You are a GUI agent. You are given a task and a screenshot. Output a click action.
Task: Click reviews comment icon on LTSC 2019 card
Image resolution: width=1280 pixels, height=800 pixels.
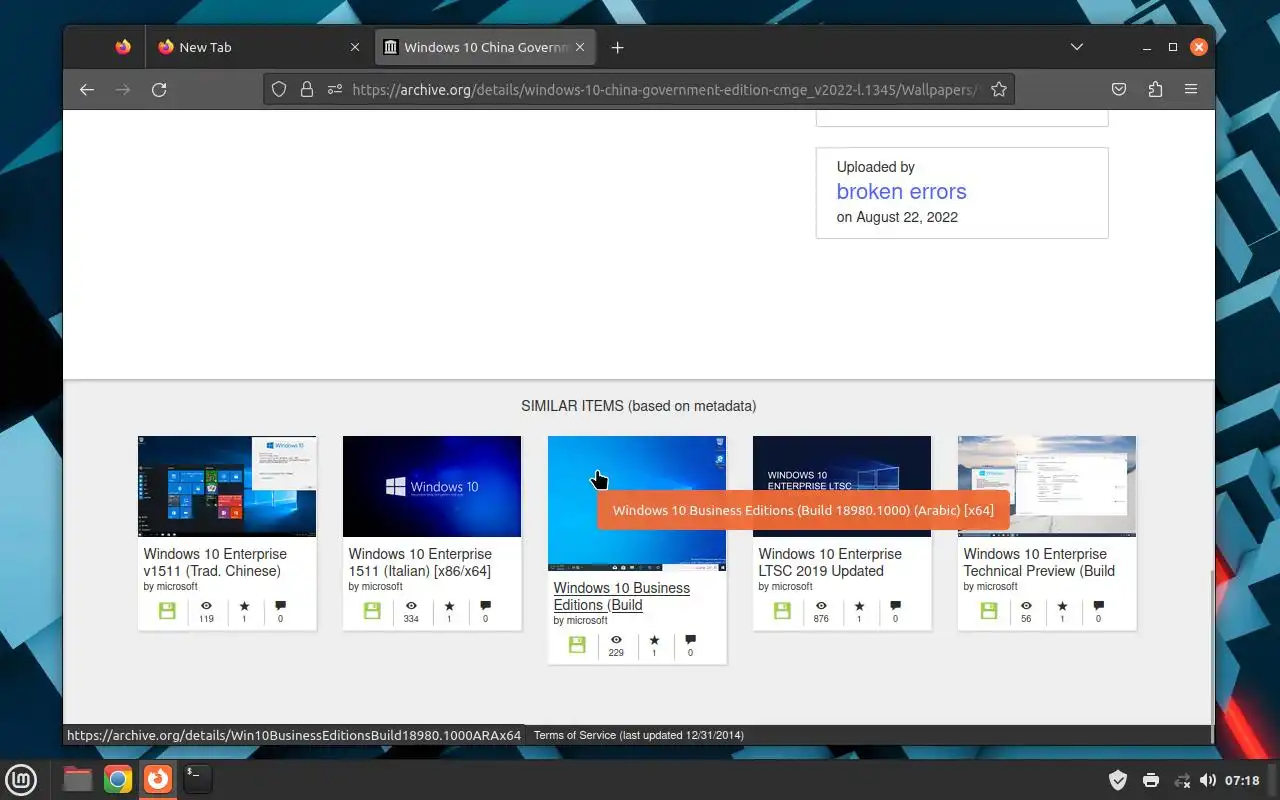tap(895, 606)
